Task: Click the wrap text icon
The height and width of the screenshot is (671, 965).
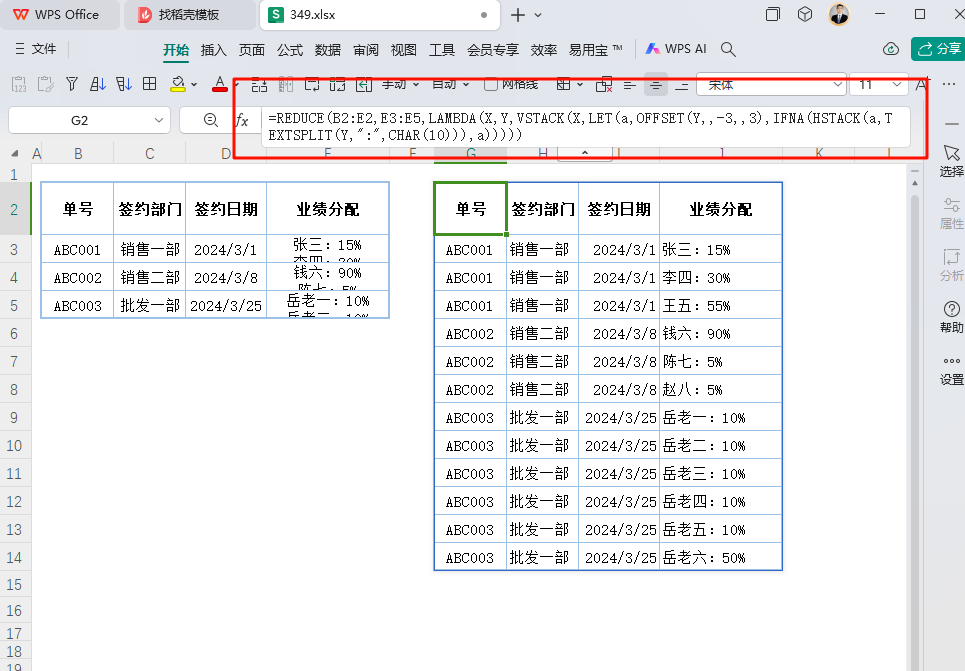Action: click(312, 84)
